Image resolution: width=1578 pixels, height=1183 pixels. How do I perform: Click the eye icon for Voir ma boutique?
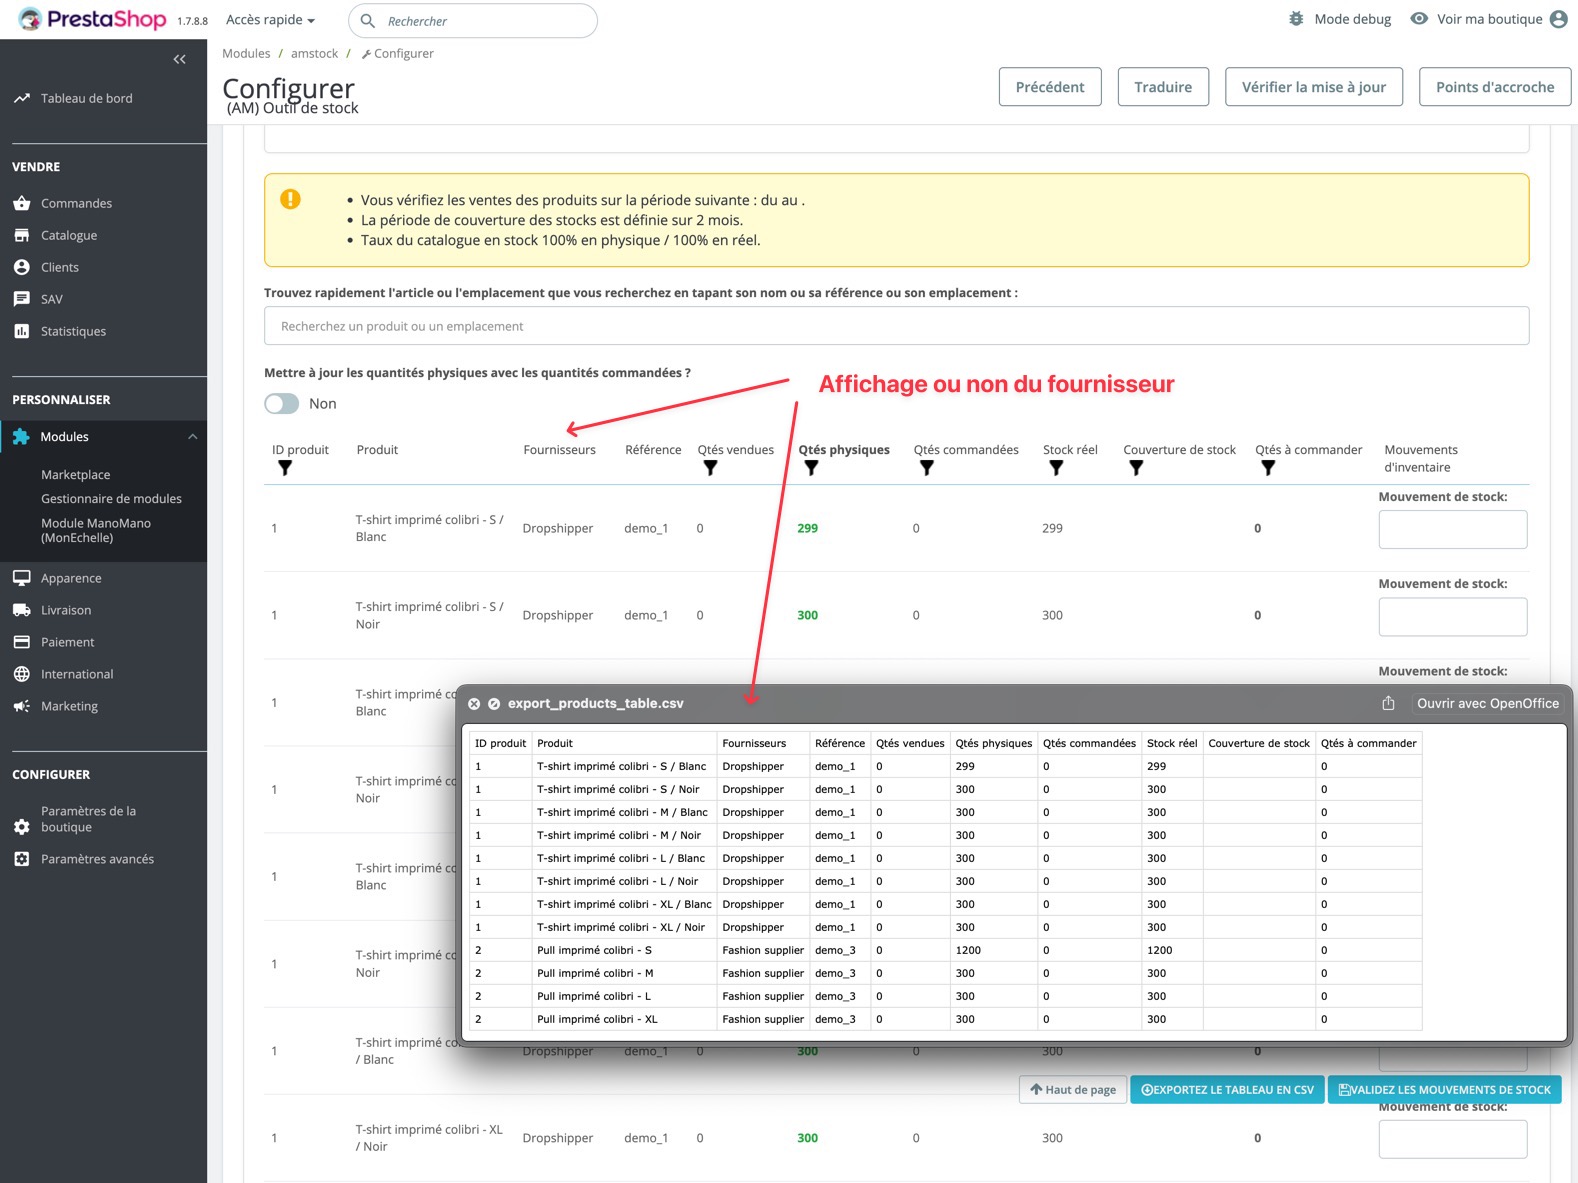[1418, 19]
